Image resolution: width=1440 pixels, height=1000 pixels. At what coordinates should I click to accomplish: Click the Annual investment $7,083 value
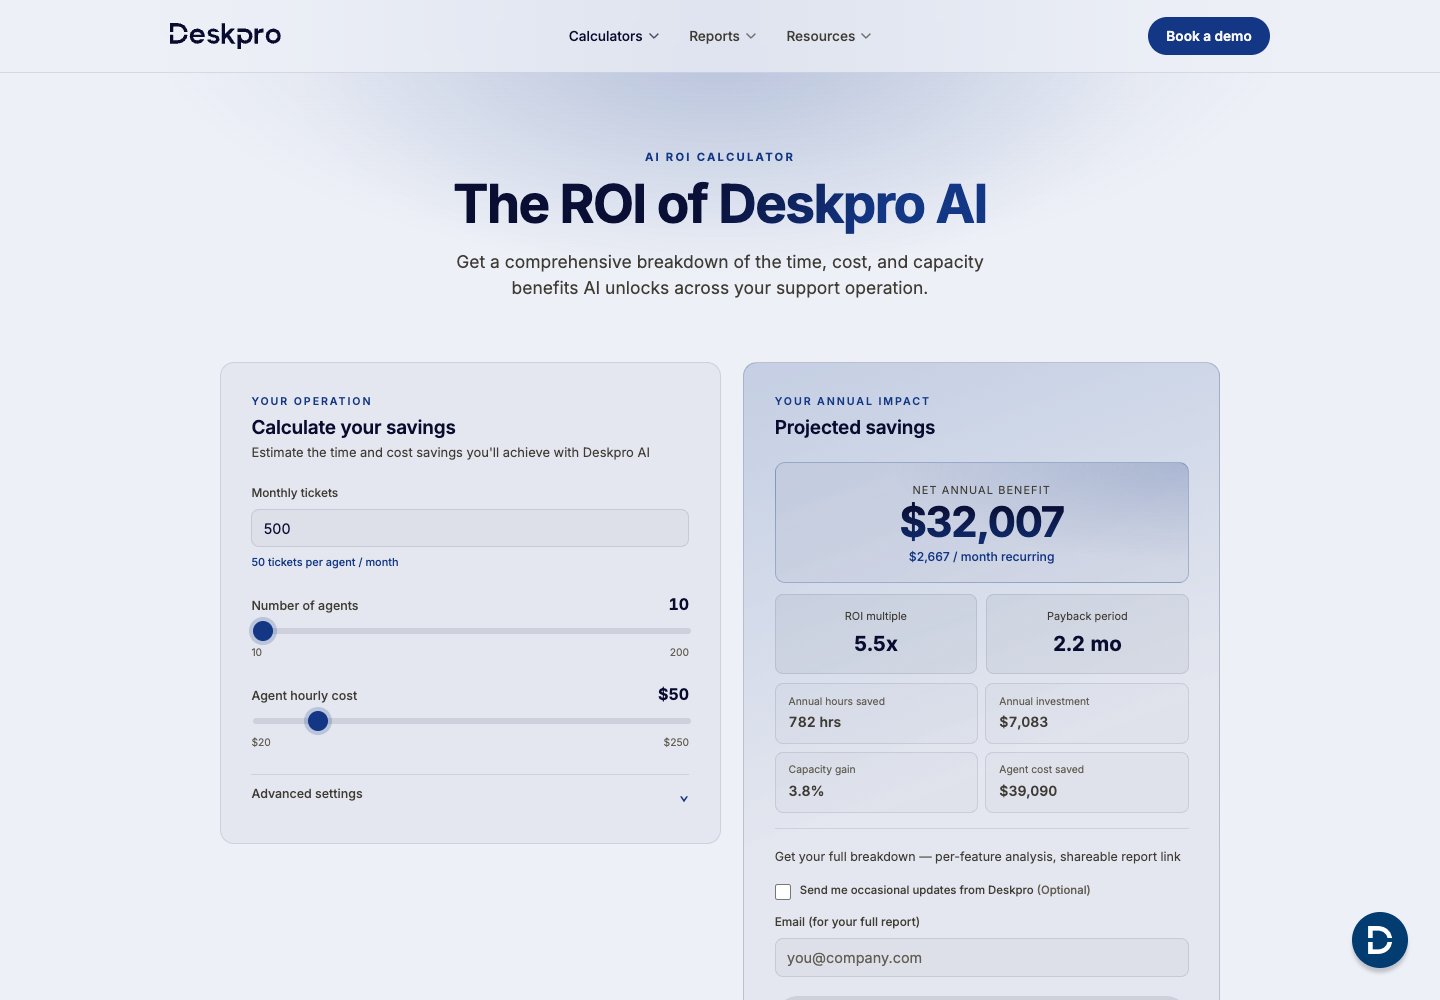[x=1024, y=722]
